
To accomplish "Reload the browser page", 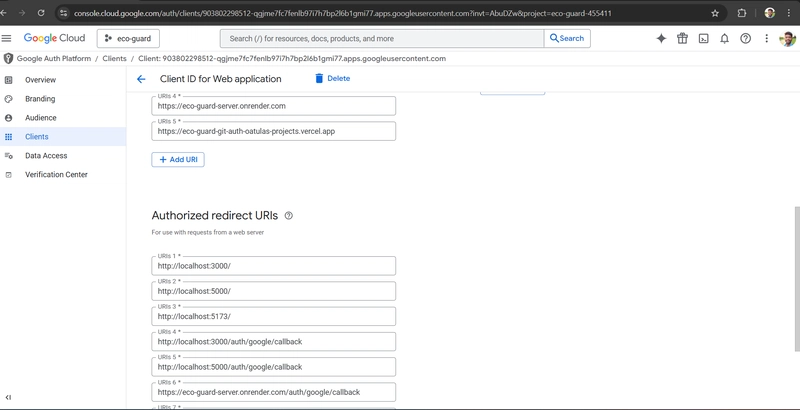I will [41, 13].
